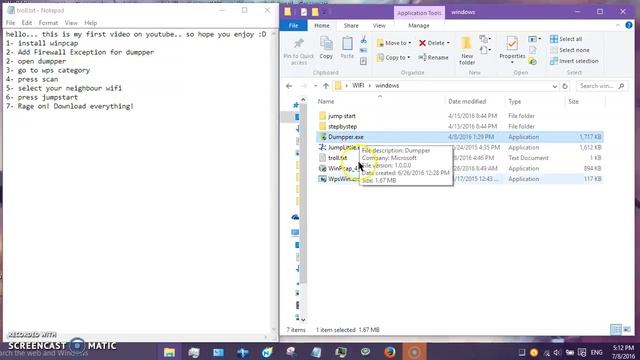Viewport: 640px width, 360px height.
Task: Open the Open-with dropdown in Open group
Action: click(x=535, y=39)
